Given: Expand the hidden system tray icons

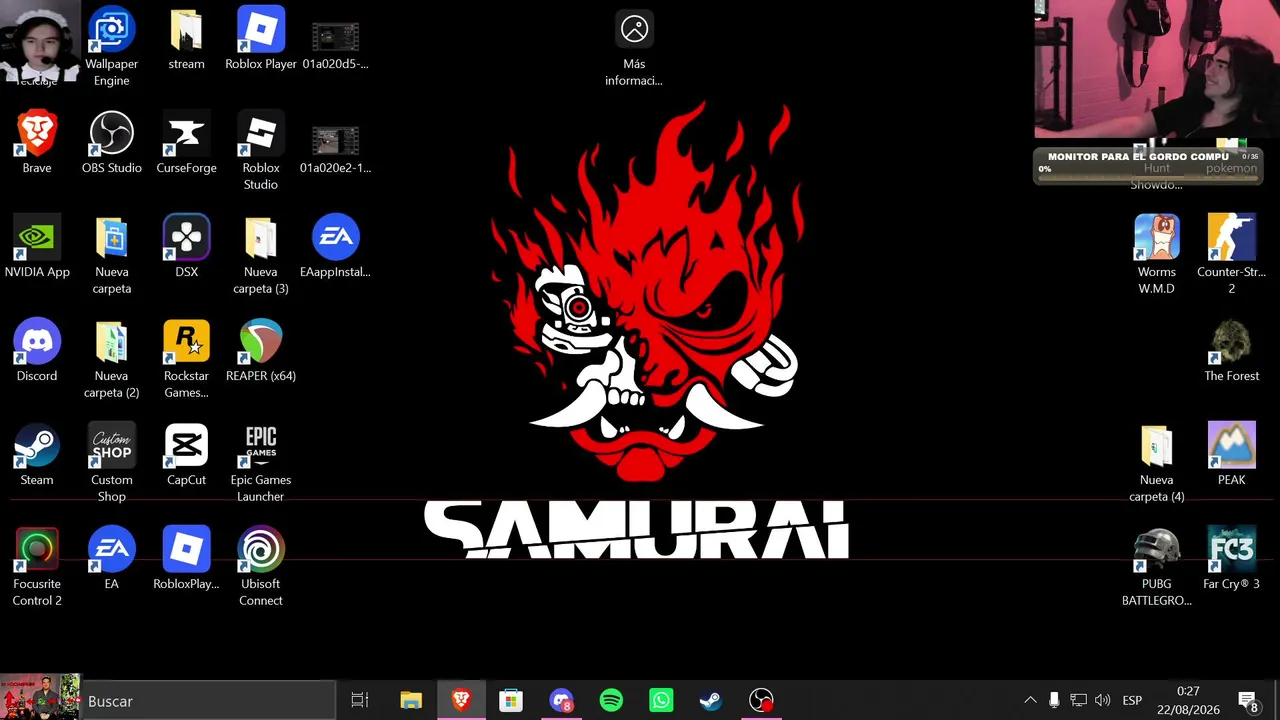Looking at the screenshot, I should pos(1030,701).
